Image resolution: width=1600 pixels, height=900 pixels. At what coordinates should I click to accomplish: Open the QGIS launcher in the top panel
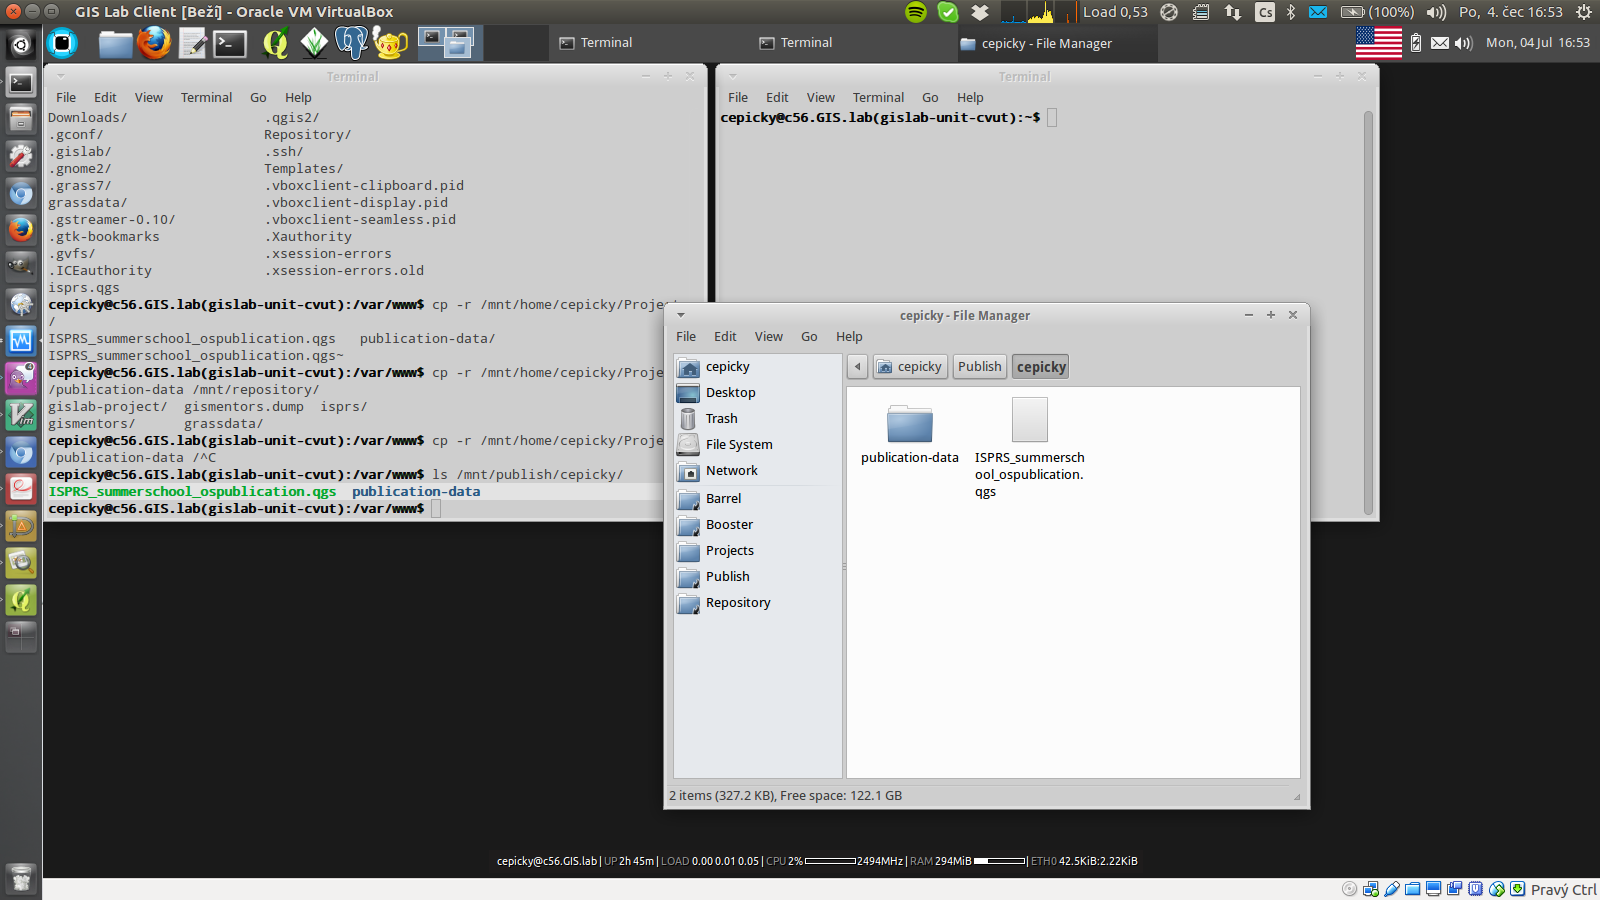click(276, 43)
